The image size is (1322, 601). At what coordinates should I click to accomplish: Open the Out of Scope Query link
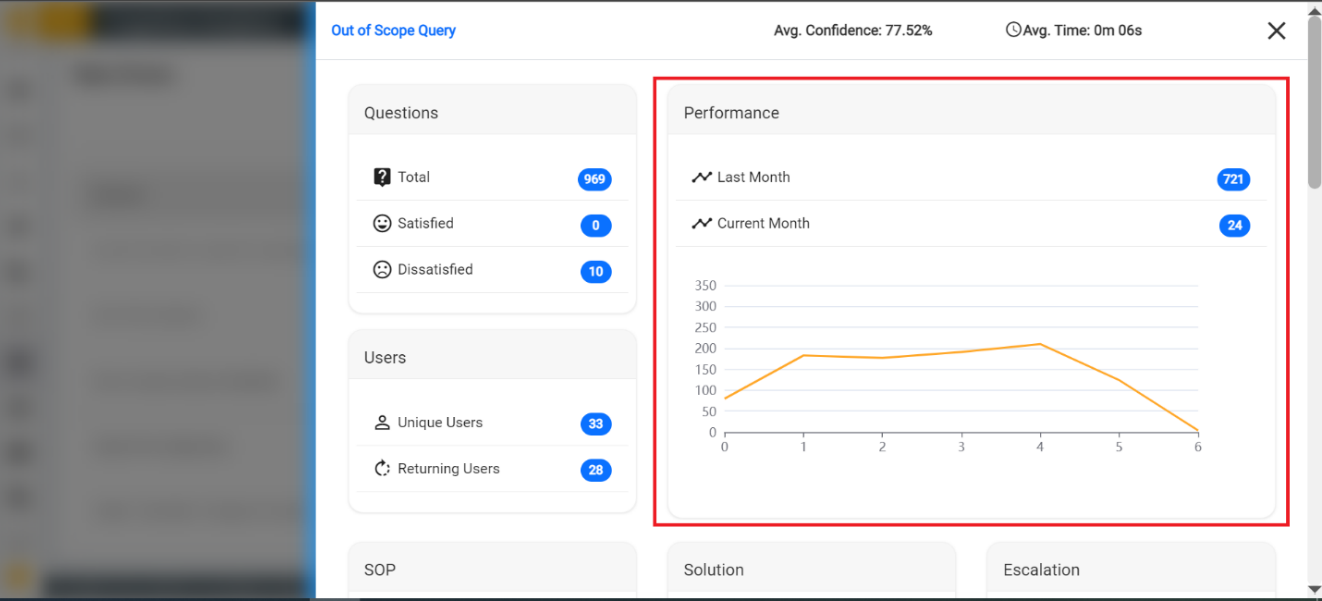[x=393, y=30]
